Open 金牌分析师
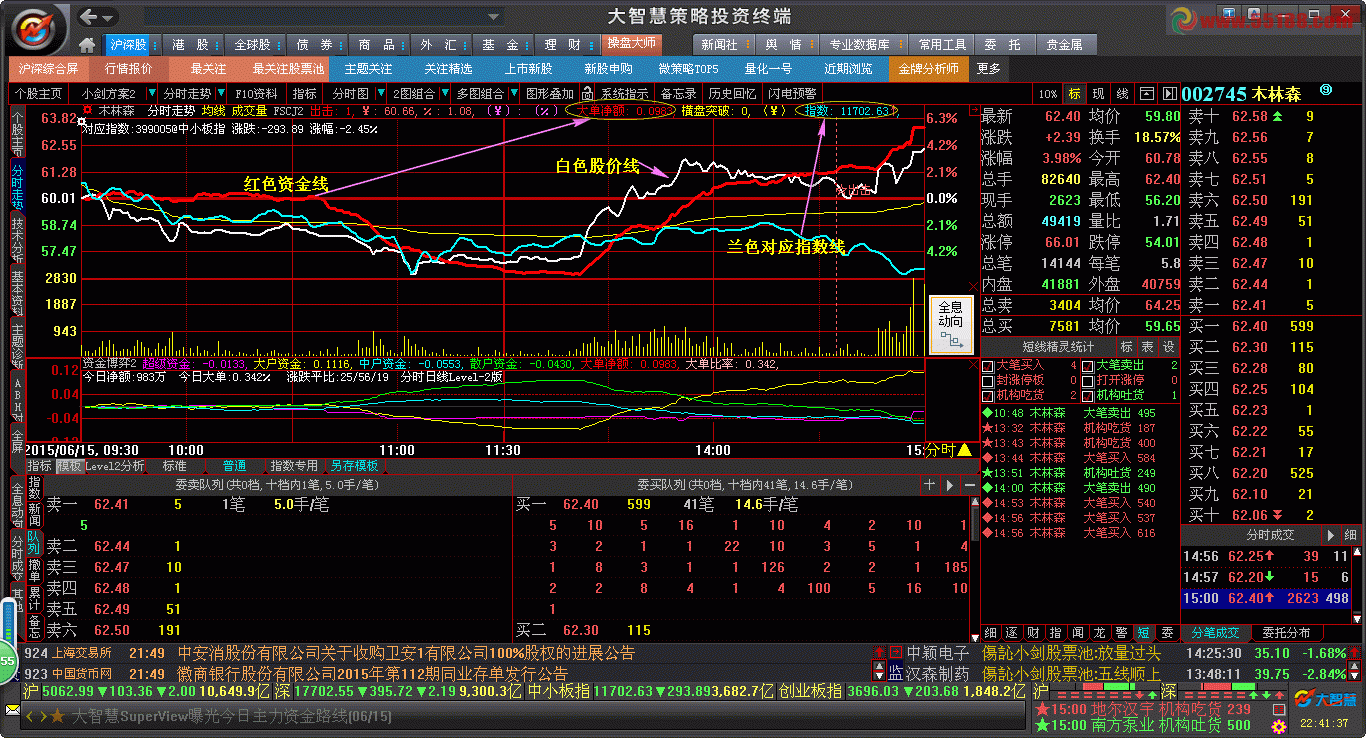 click(x=929, y=69)
